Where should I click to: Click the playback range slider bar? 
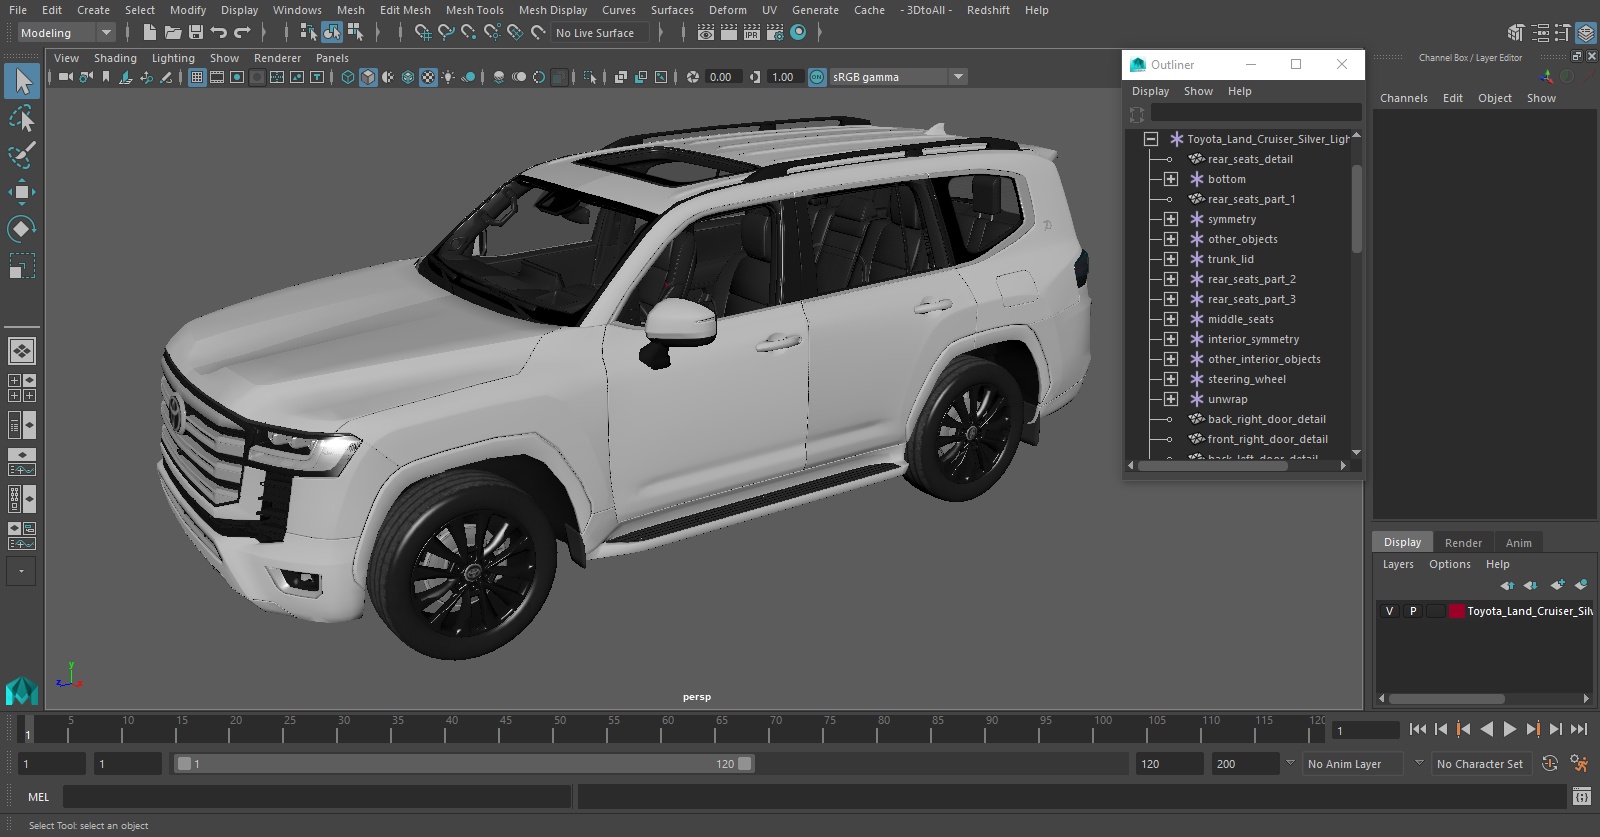tap(465, 764)
